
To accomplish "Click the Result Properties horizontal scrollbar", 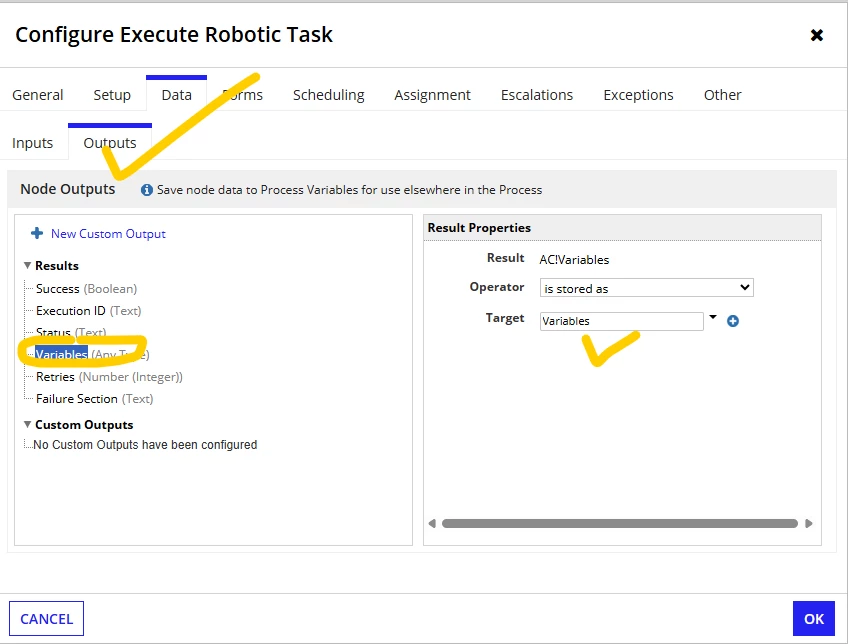I will (x=620, y=523).
